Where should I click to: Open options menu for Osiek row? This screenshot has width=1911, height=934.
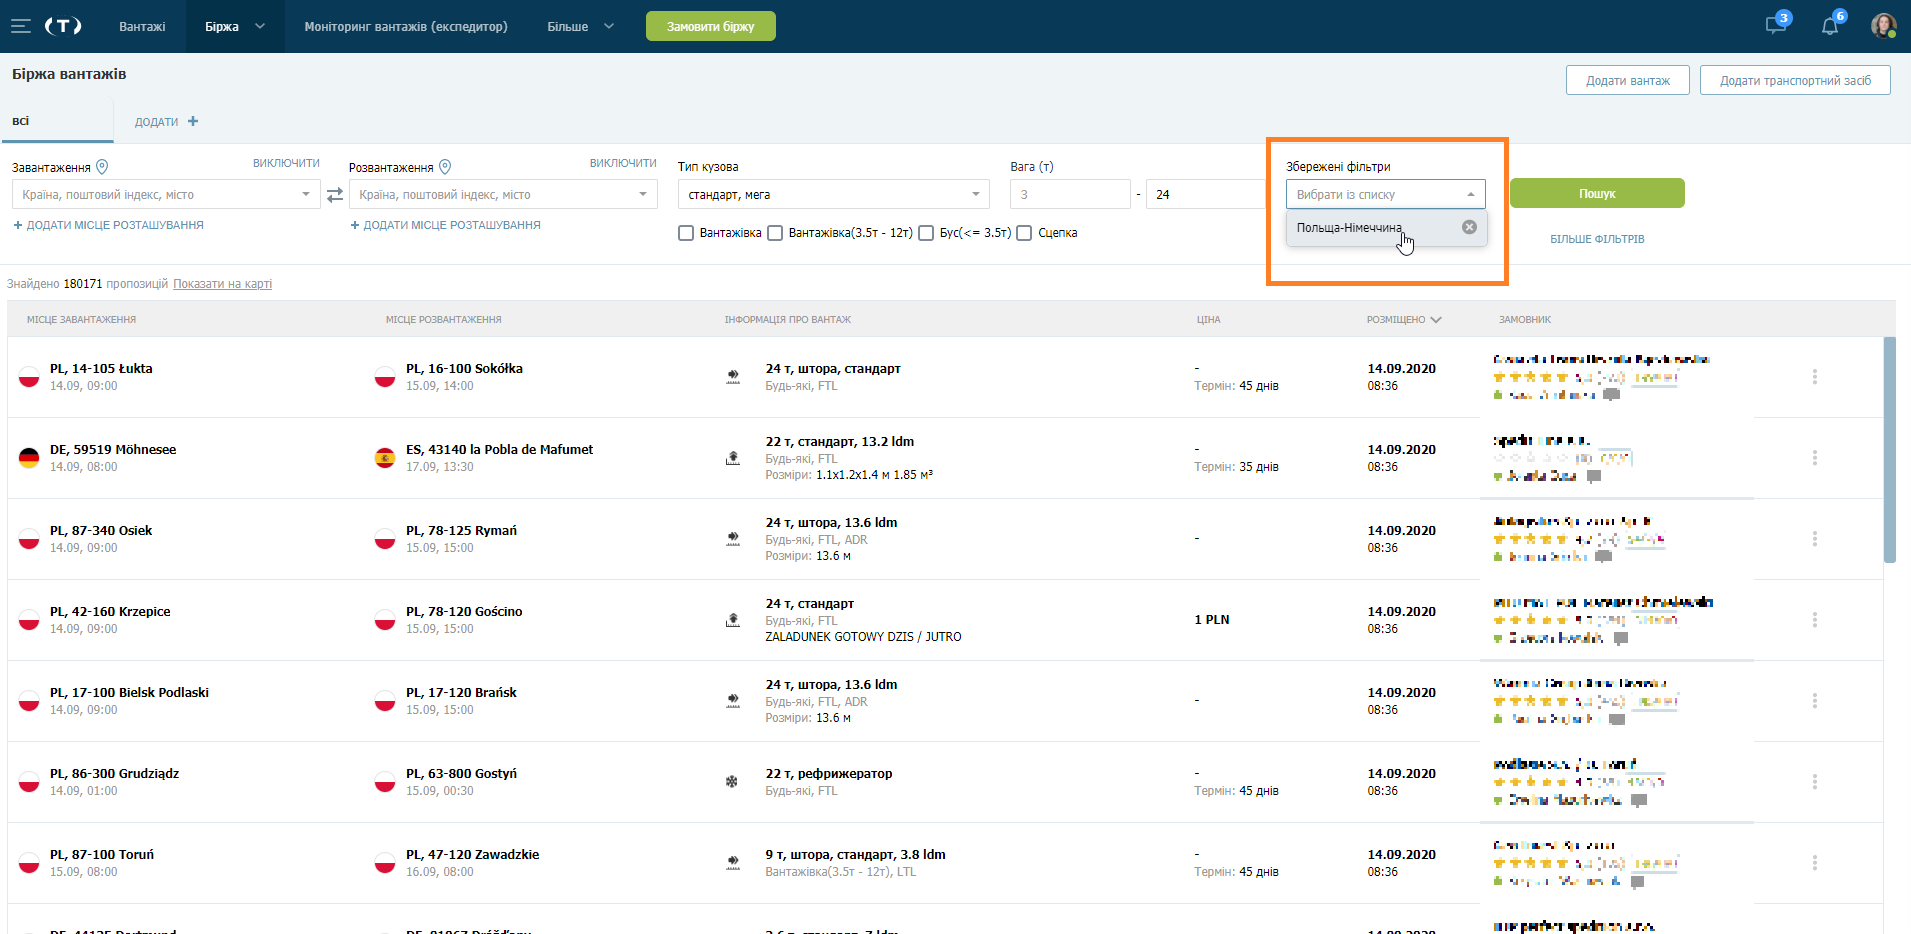tap(1814, 539)
